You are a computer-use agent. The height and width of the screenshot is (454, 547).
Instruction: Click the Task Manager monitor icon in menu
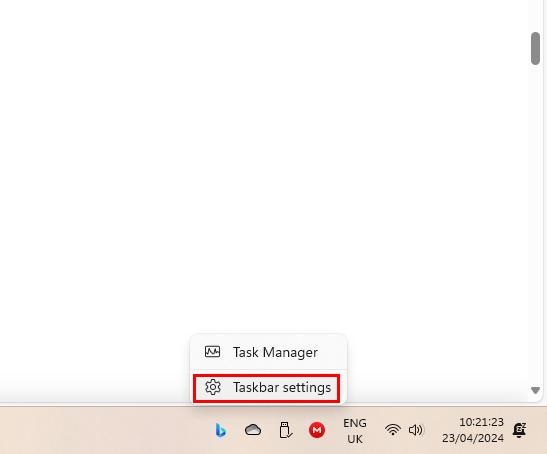pyautogui.click(x=212, y=352)
